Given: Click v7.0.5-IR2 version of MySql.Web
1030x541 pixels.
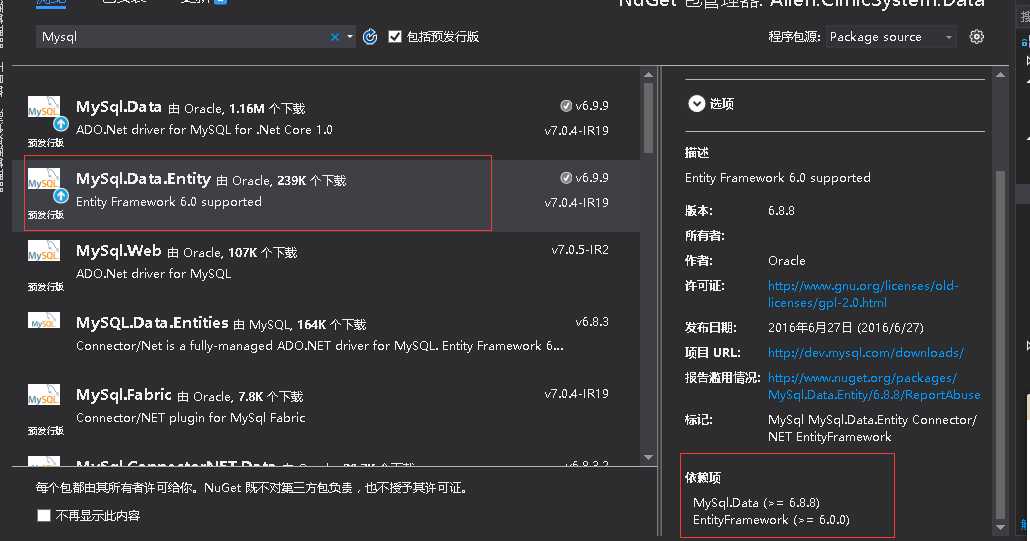Looking at the screenshot, I should click(580, 250).
